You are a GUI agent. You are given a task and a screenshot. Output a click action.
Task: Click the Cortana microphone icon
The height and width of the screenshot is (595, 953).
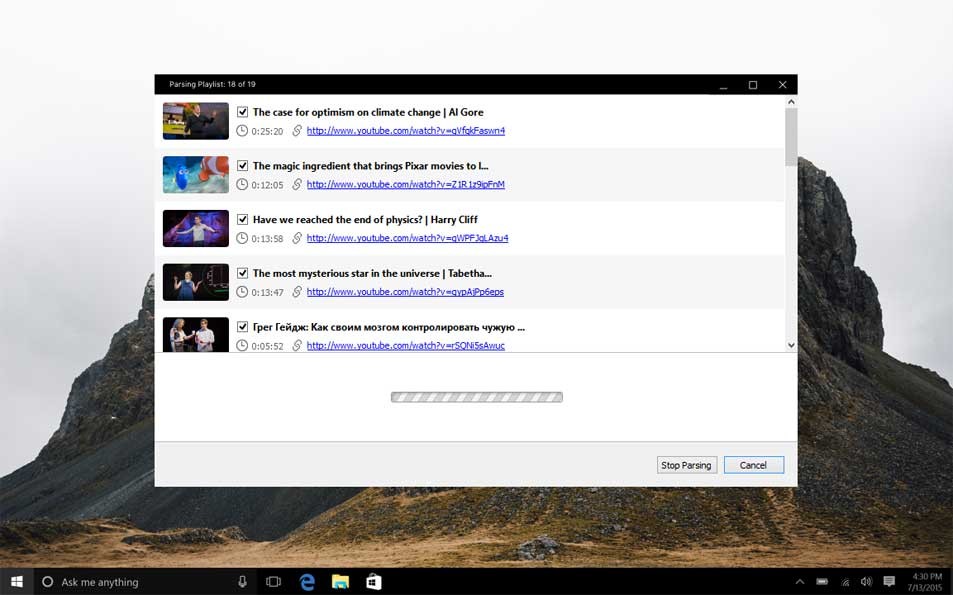(240, 581)
